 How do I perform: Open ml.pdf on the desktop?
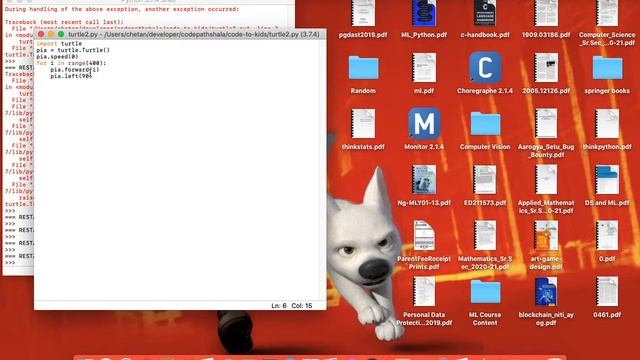tap(424, 68)
